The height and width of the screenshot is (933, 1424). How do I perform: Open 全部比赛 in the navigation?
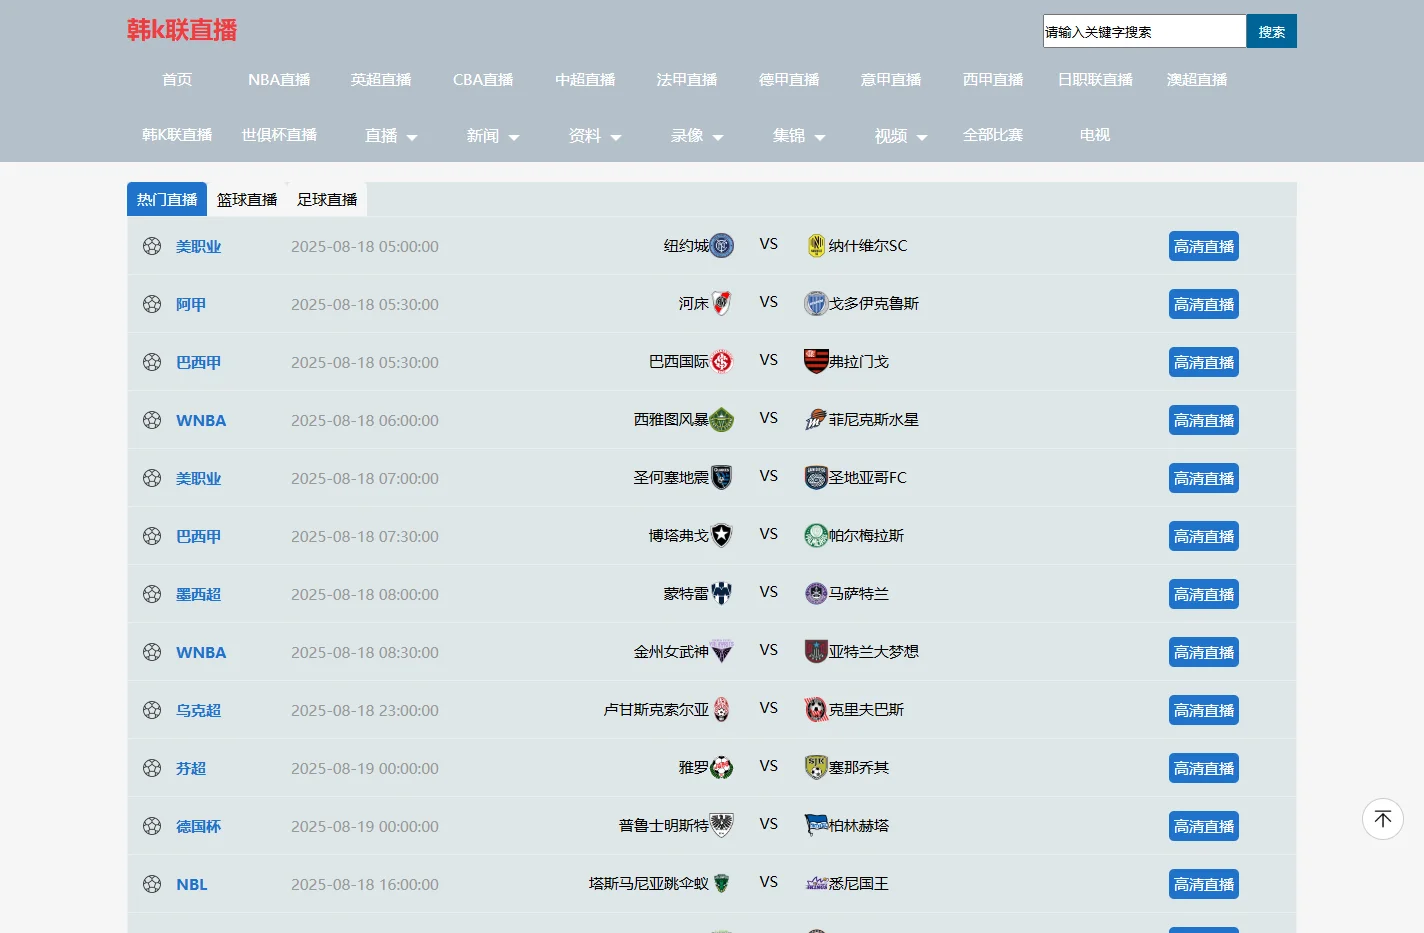[x=993, y=135]
